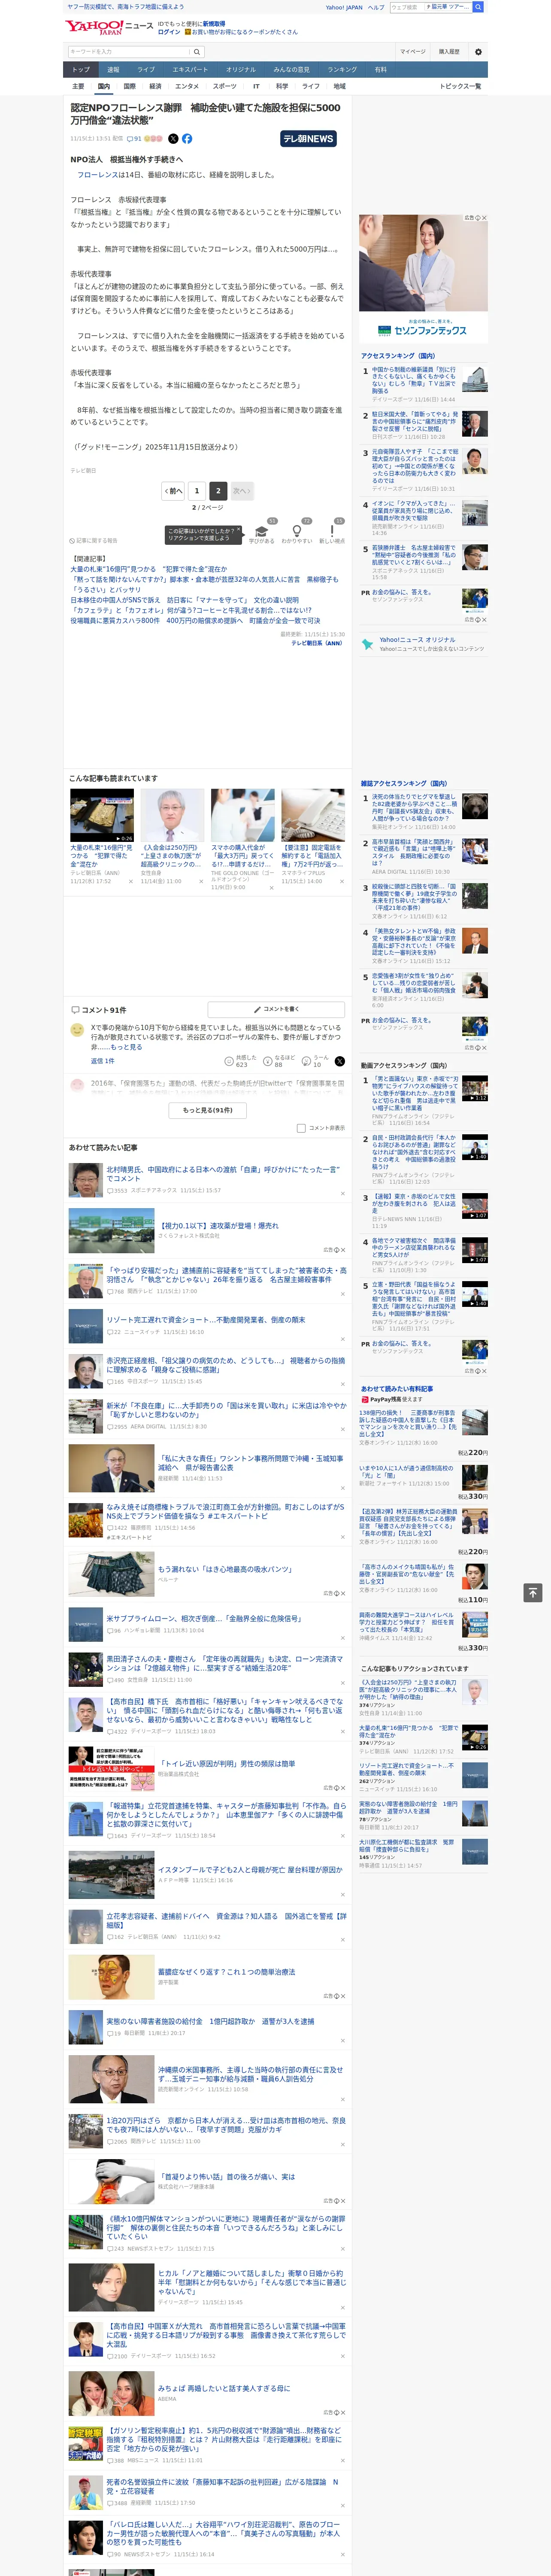
Task: Open ガソリン暫定税率廃止 article link
Action: (x=224, y=2439)
